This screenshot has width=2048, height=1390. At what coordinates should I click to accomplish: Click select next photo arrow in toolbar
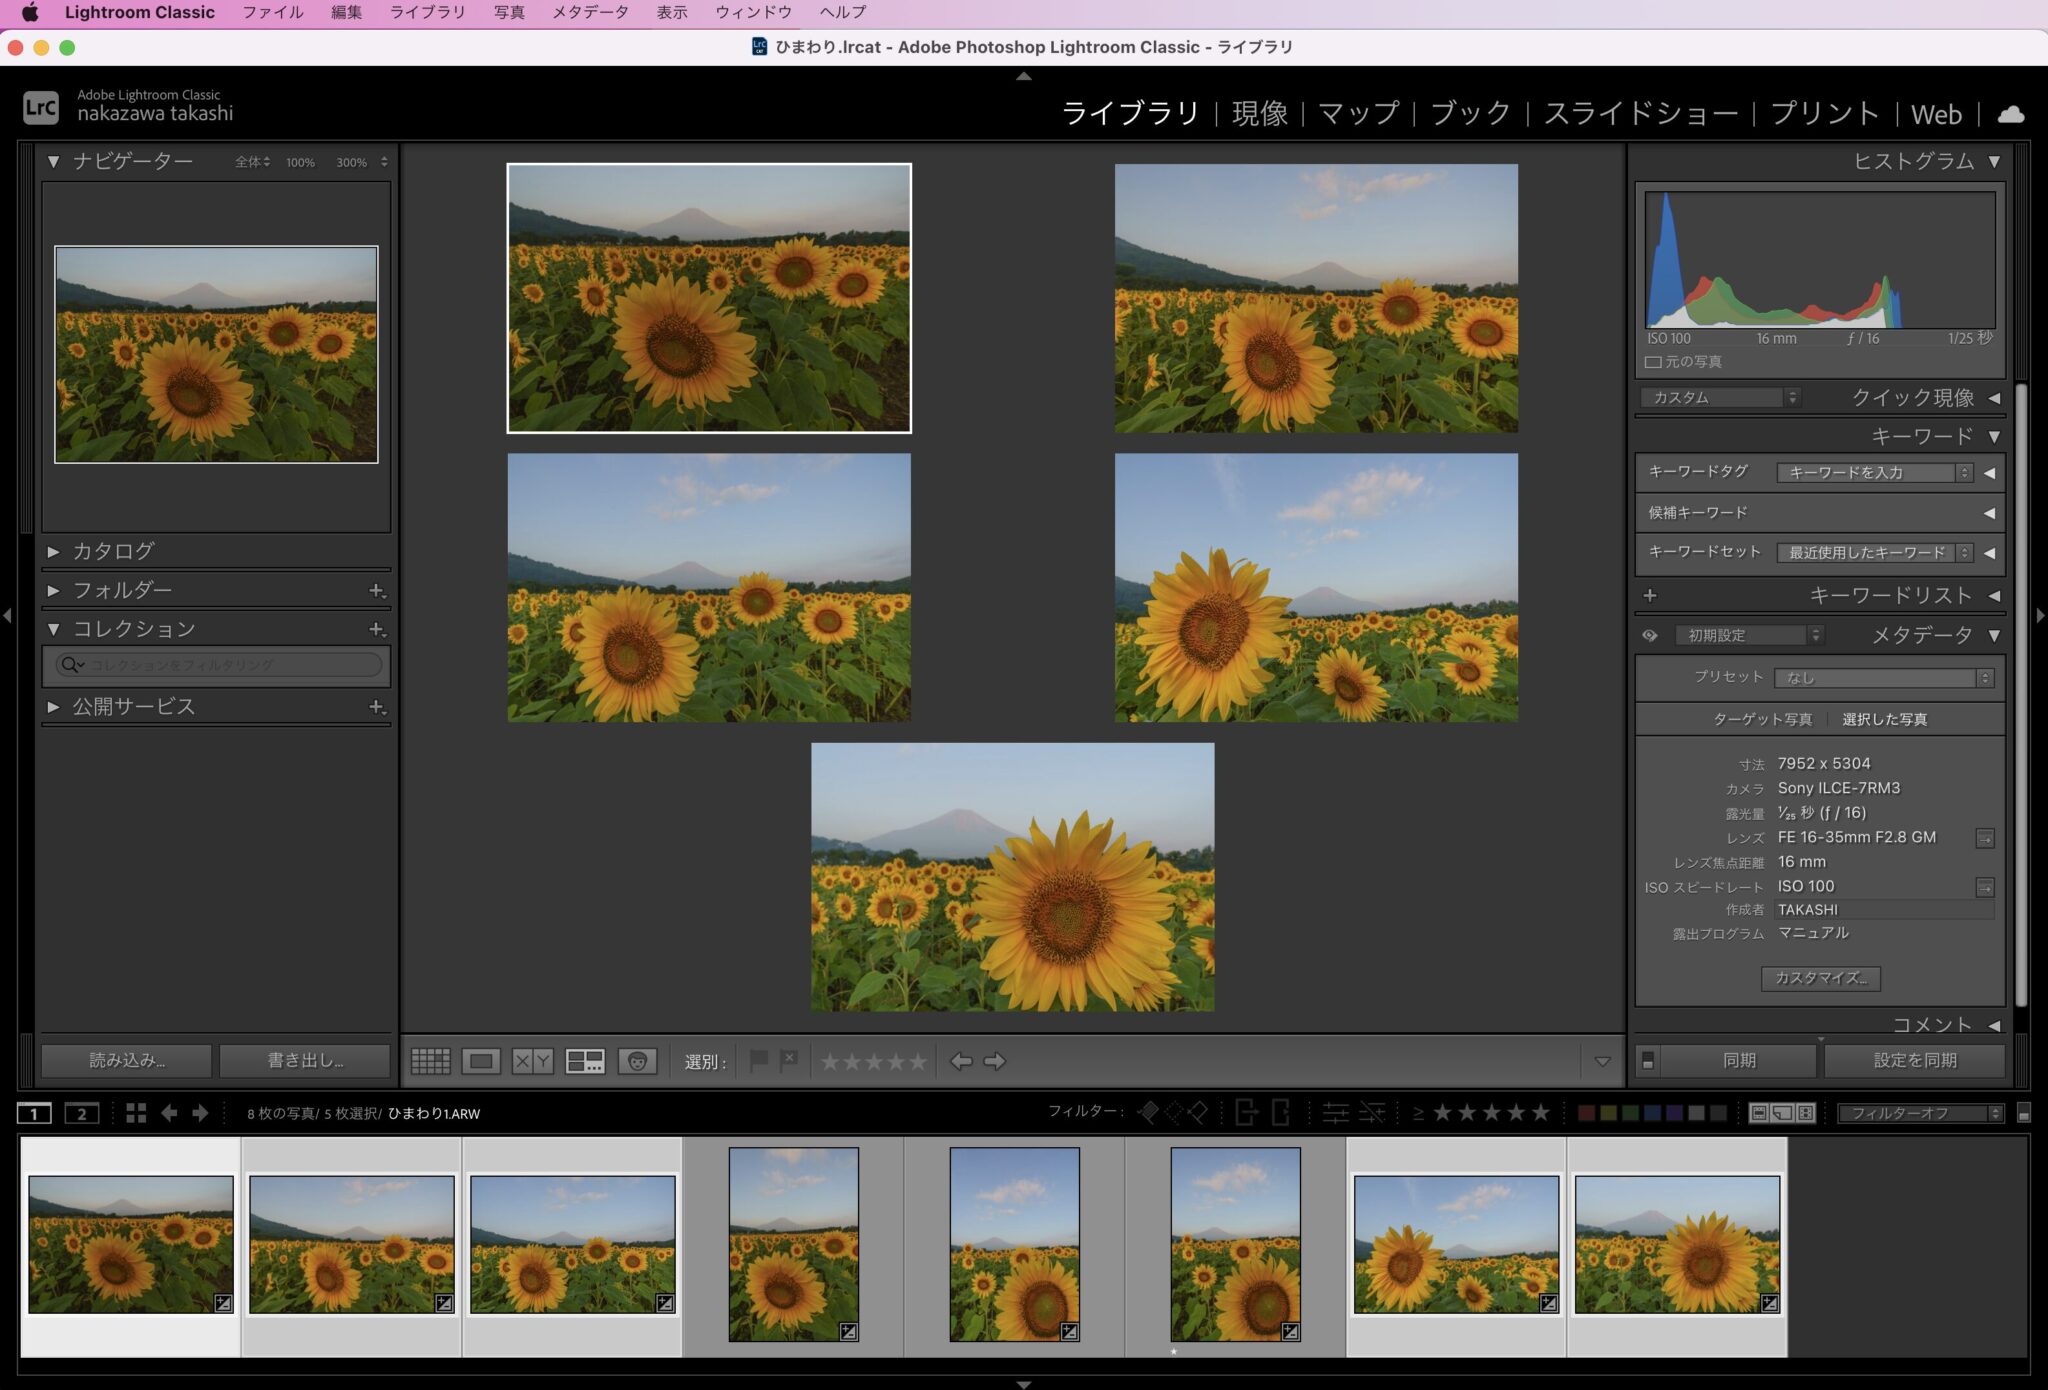pyautogui.click(x=995, y=1061)
